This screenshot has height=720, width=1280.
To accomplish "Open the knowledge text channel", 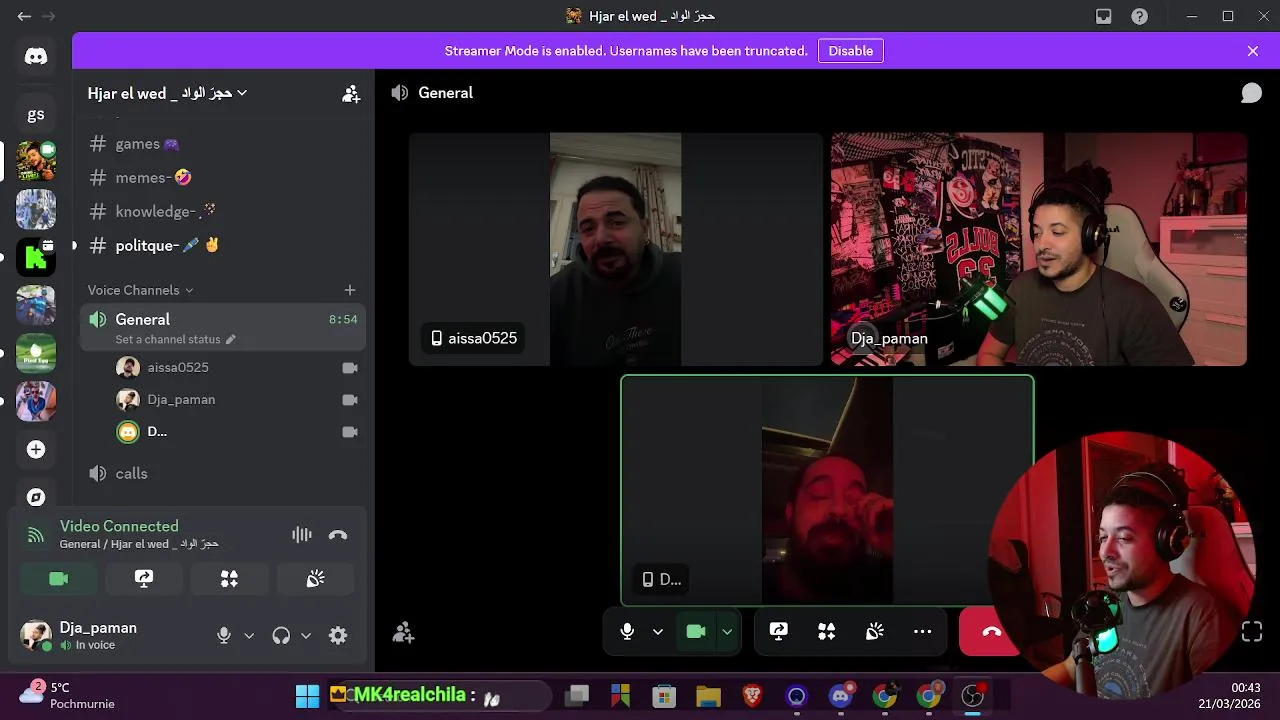I will point(223,212).
